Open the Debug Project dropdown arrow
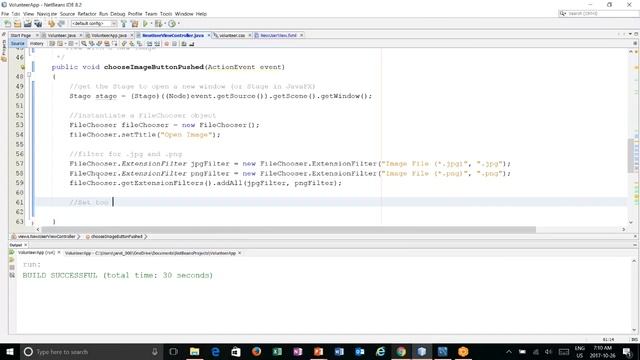 coord(164,24)
